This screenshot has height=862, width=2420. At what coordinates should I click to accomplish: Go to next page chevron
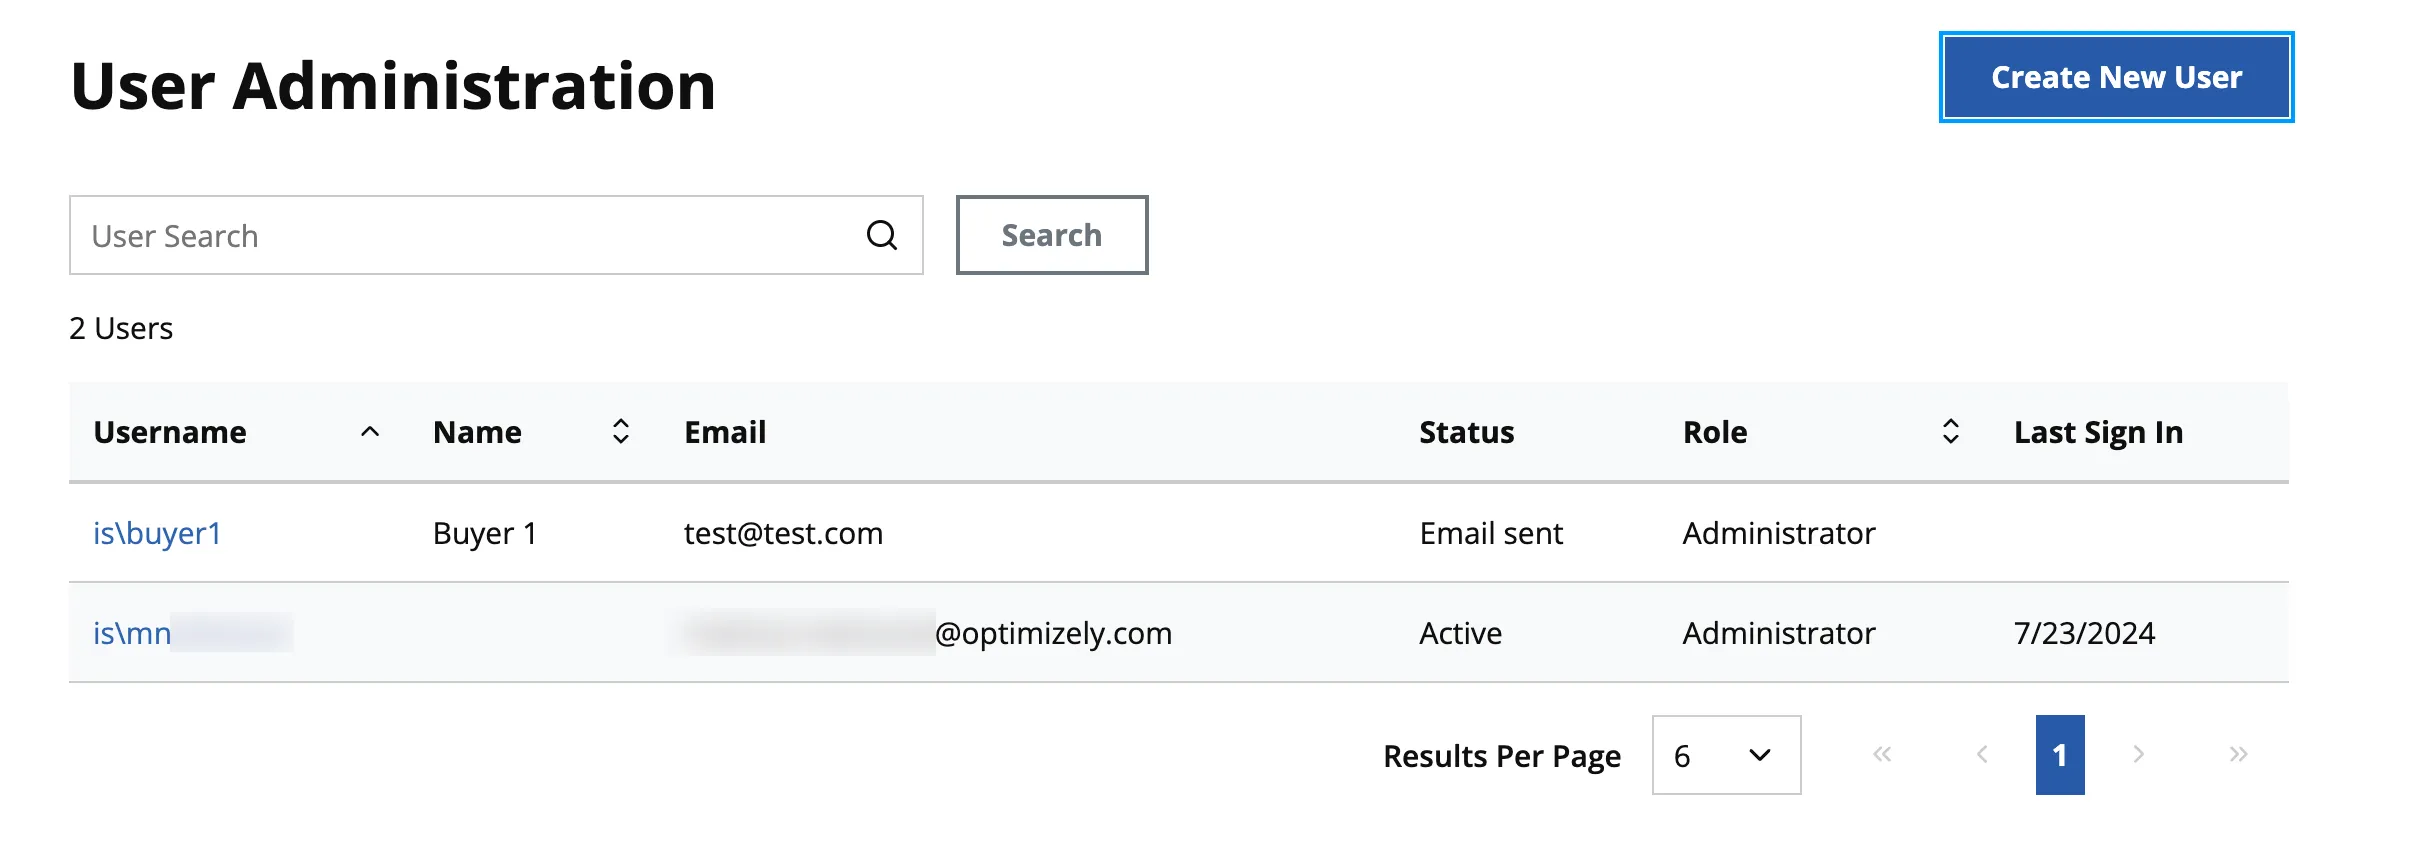2138,754
